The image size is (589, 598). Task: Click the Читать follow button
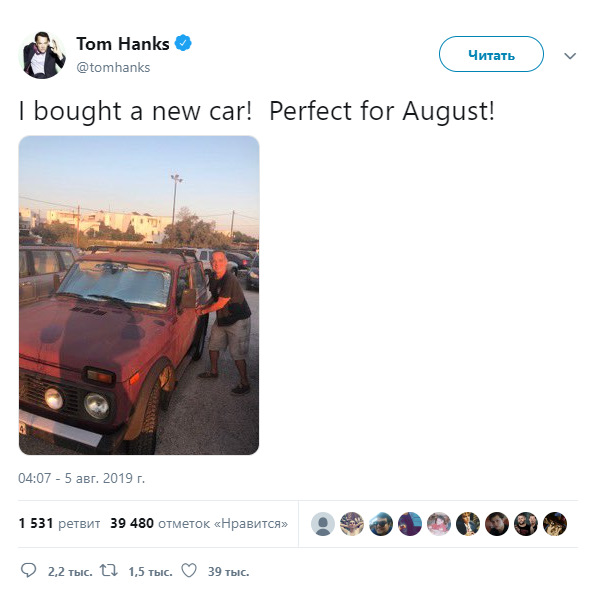491,54
